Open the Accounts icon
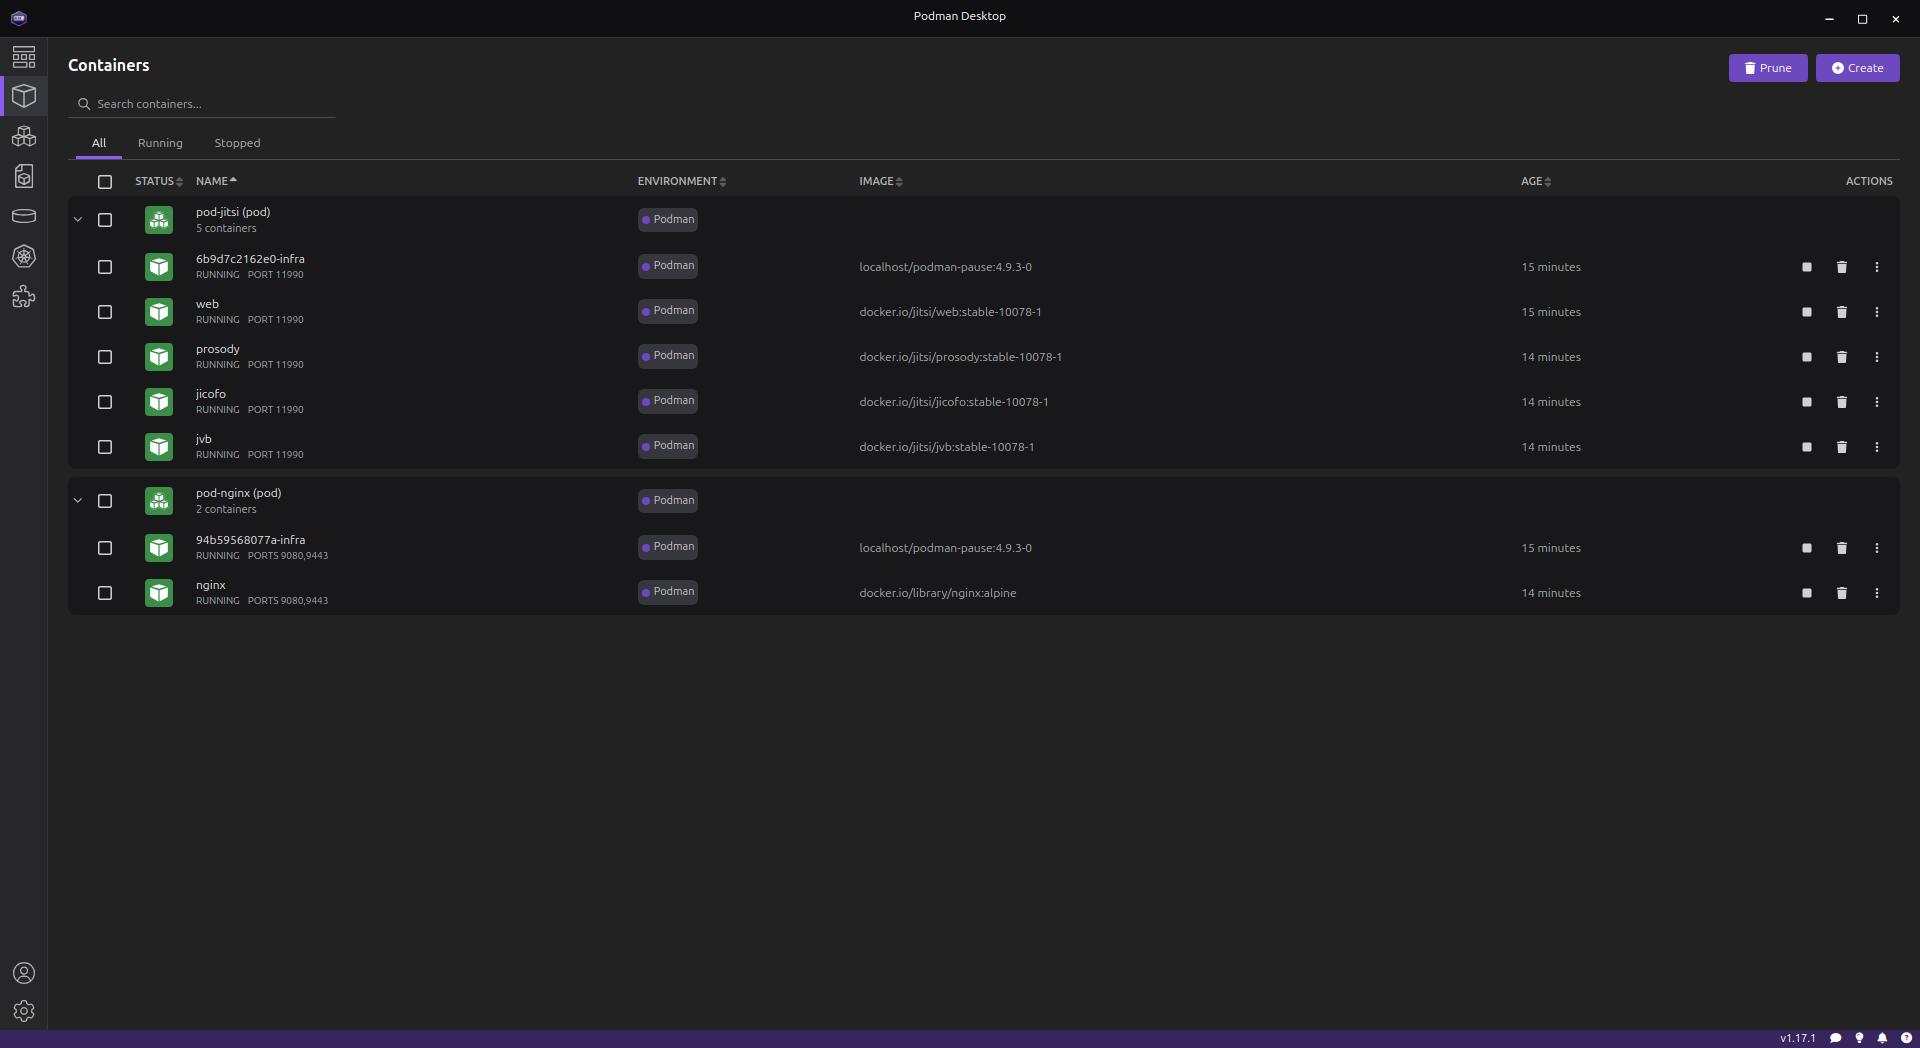This screenshot has height=1048, width=1920. point(24,973)
